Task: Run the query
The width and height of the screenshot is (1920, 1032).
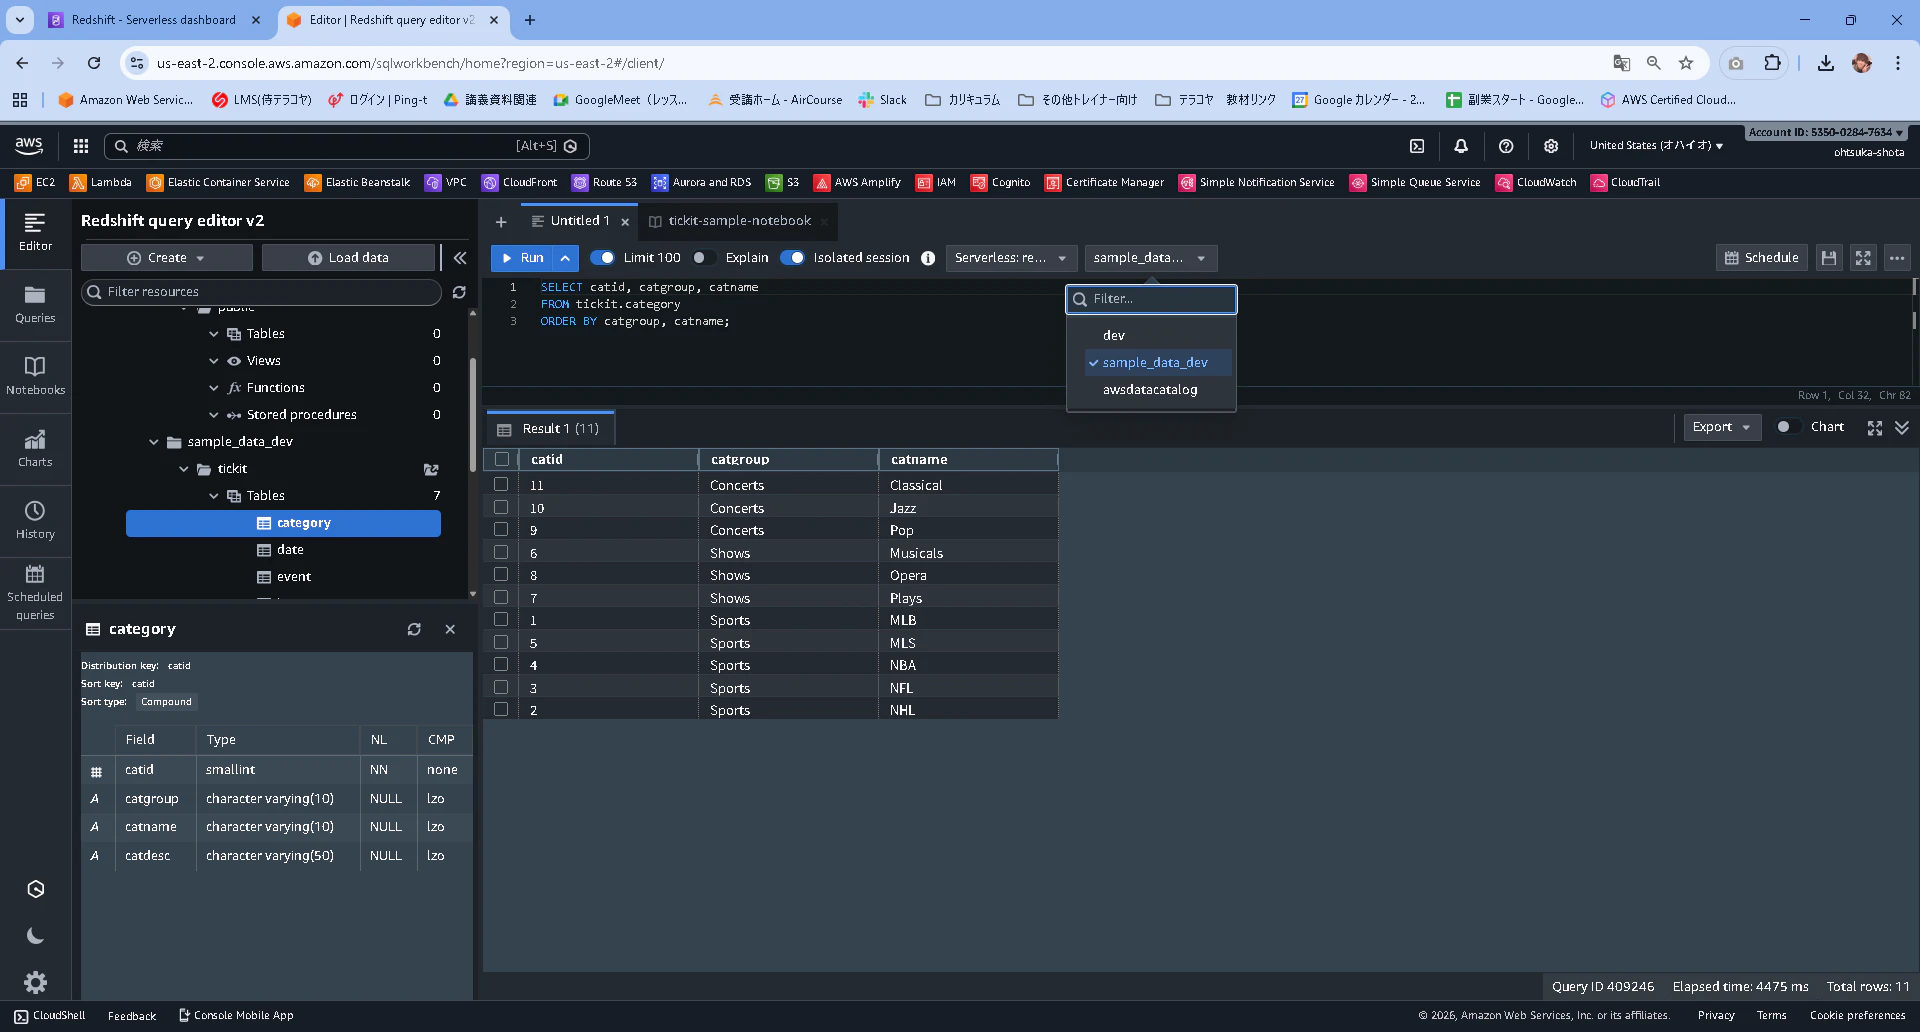Action: coord(523,258)
